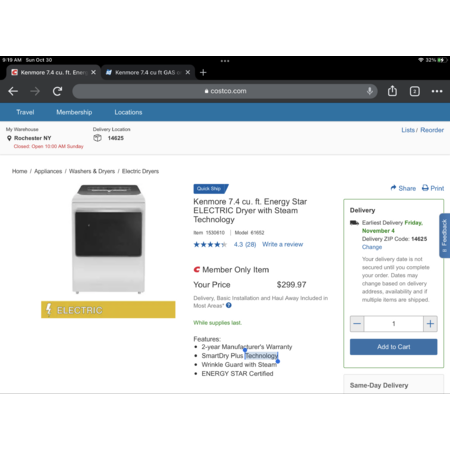Click the costco.com address bar
The width and height of the screenshot is (450, 450).
[x=225, y=91]
